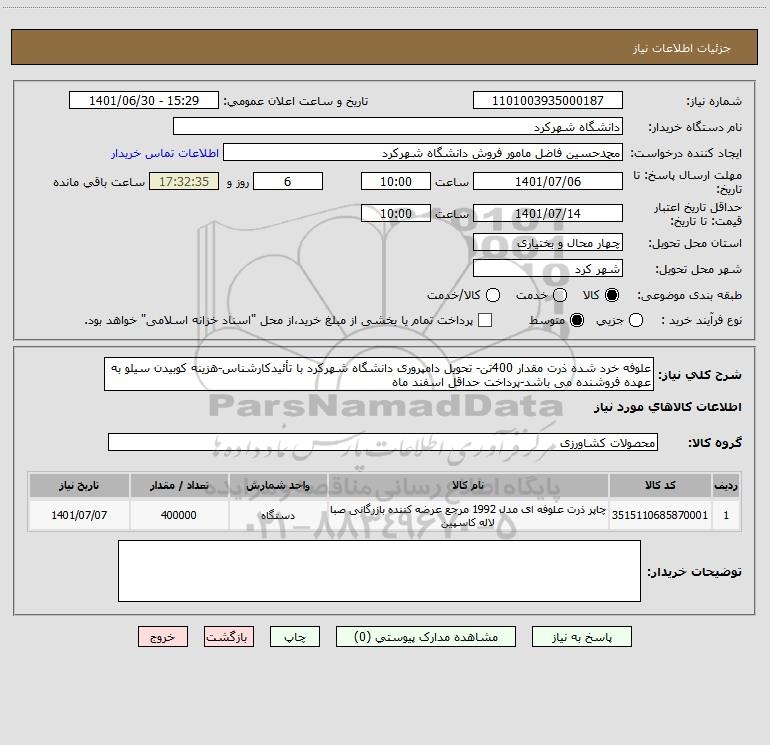Click the remaining time field 17:32:35
770x745 pixels.
point(184,181)
